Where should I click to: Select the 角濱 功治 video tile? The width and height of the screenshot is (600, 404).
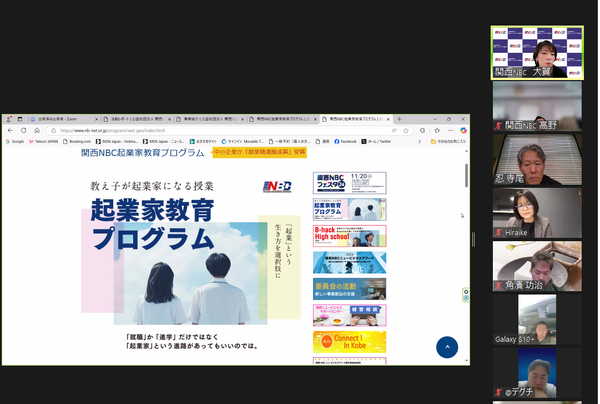537,266
